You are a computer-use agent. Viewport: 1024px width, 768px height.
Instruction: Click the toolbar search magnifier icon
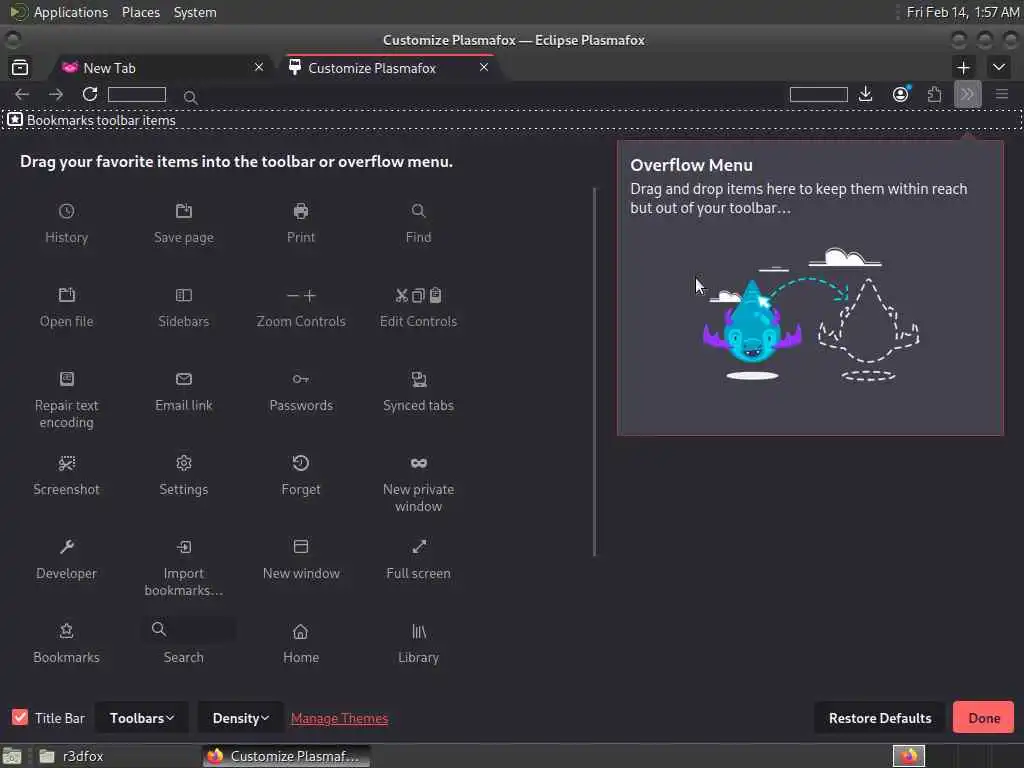point(191,97)
